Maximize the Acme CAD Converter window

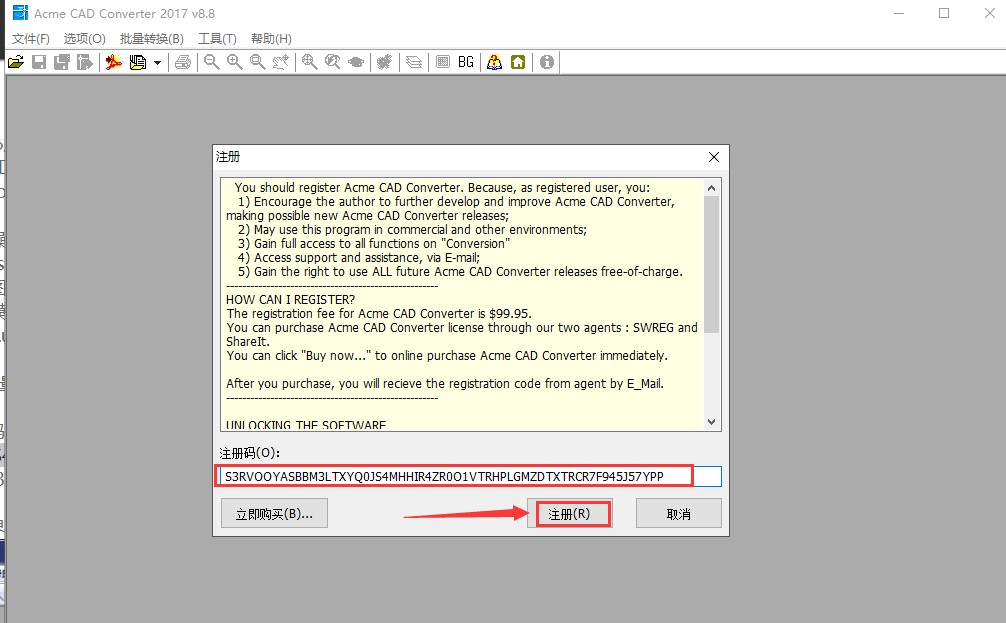(x=944, y=13)
